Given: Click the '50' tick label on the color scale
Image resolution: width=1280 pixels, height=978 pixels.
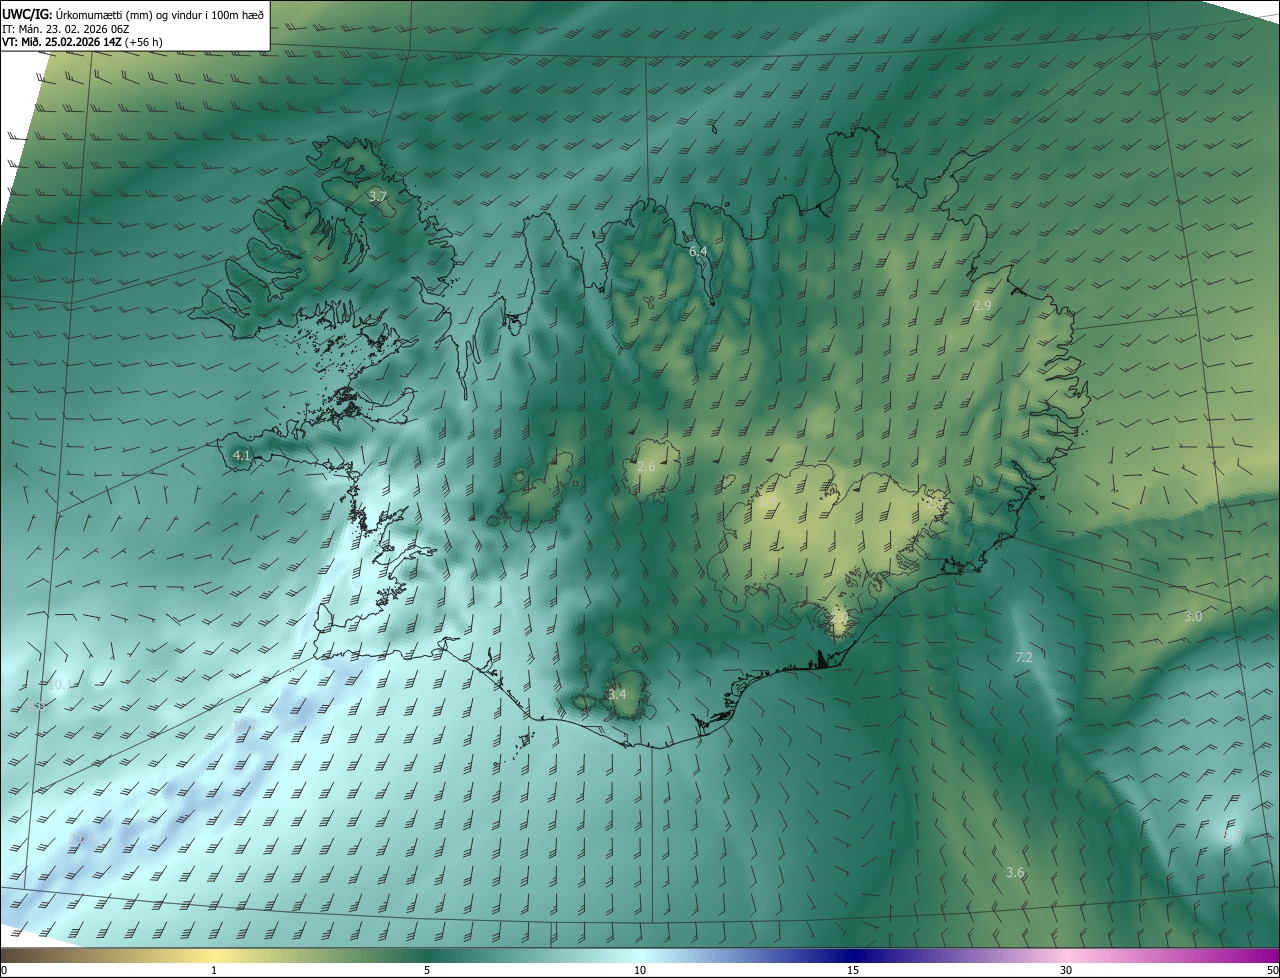Looking at the screenshot, I should (1271, 970).
